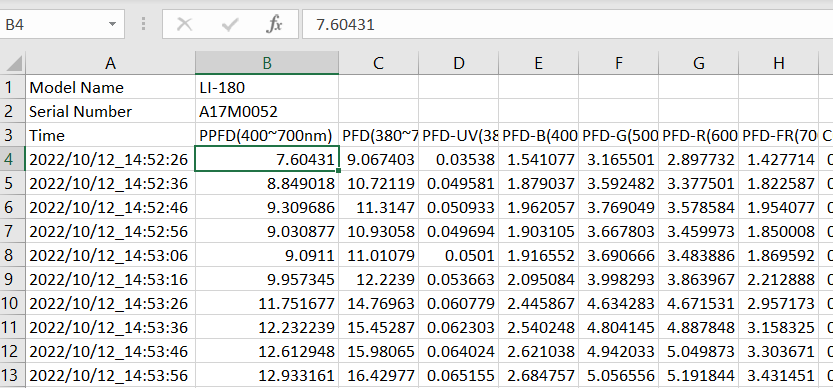833x388 pixels.
Task: Click cell with value 16.42977
Action: pyautogui.click(x=378, y=375)
